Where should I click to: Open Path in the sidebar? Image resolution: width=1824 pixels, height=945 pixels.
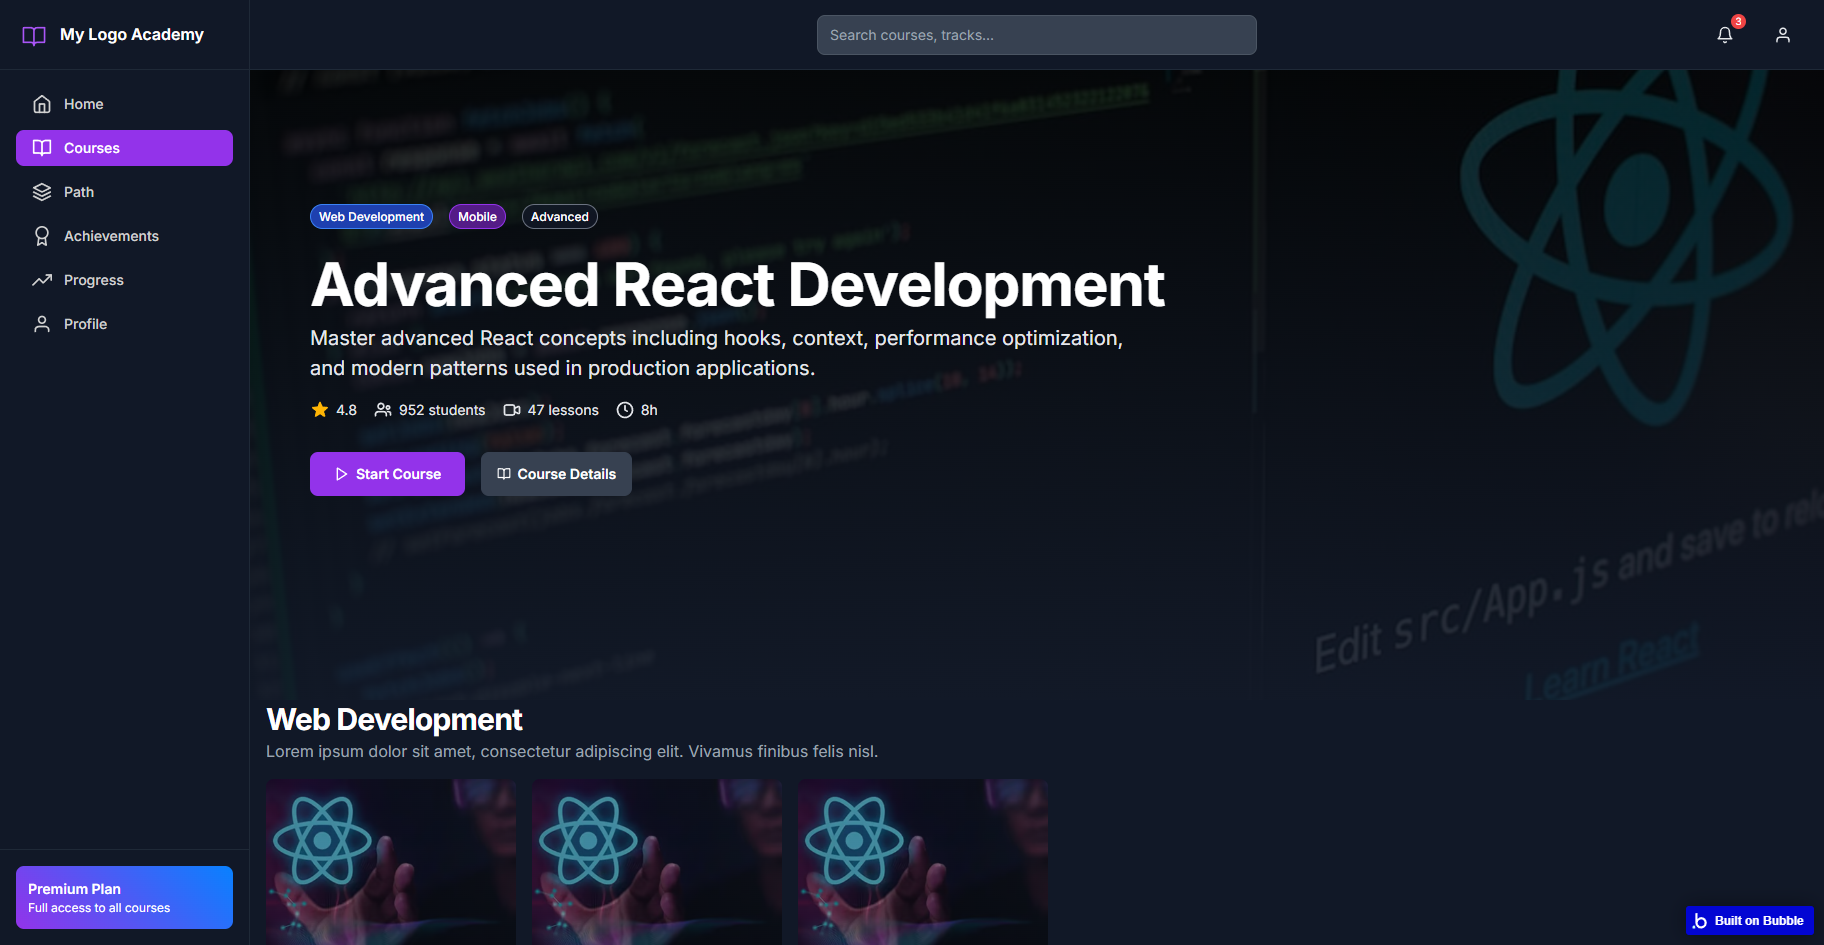click(x=124, y=192)
